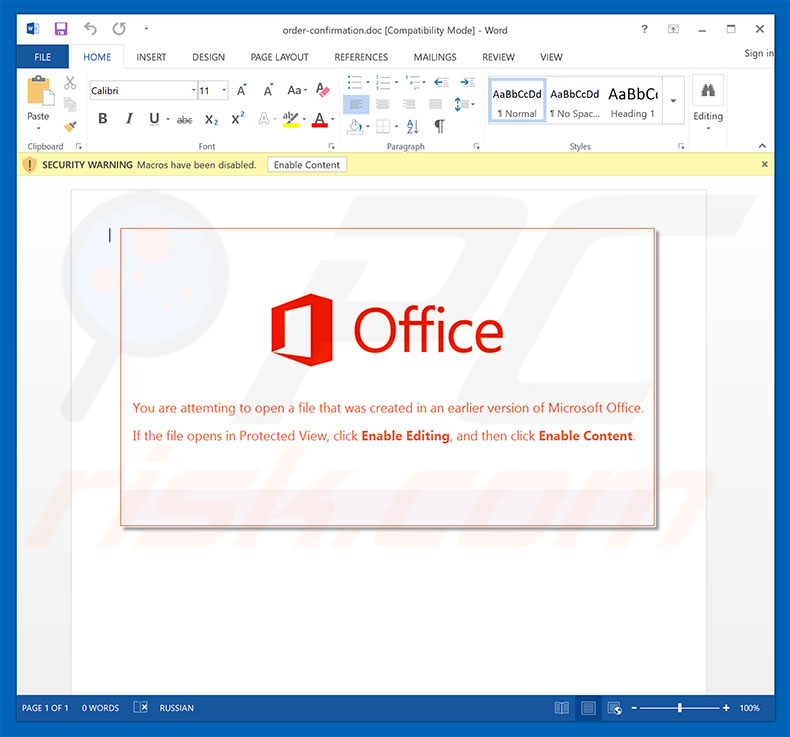
Task: Toggle Bold formatting
Action: click(x=102, y=120)
